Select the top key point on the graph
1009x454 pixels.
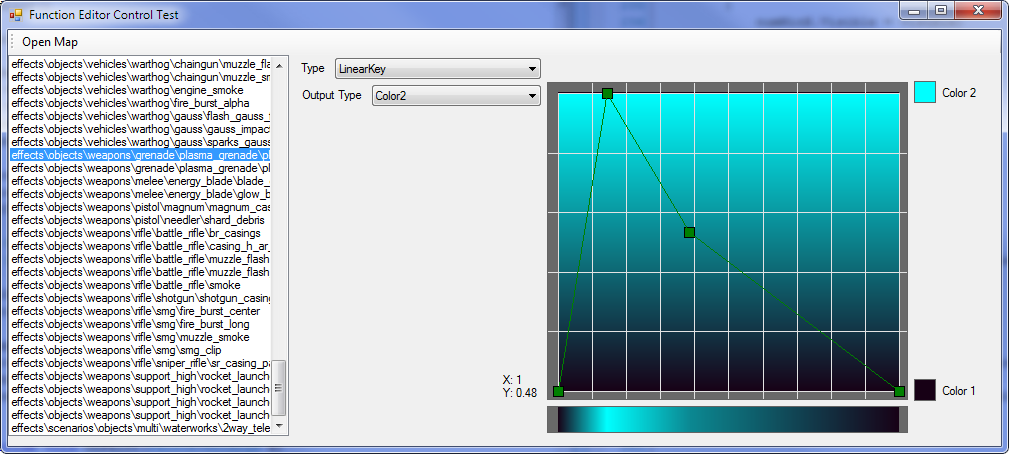pos(607,93)
